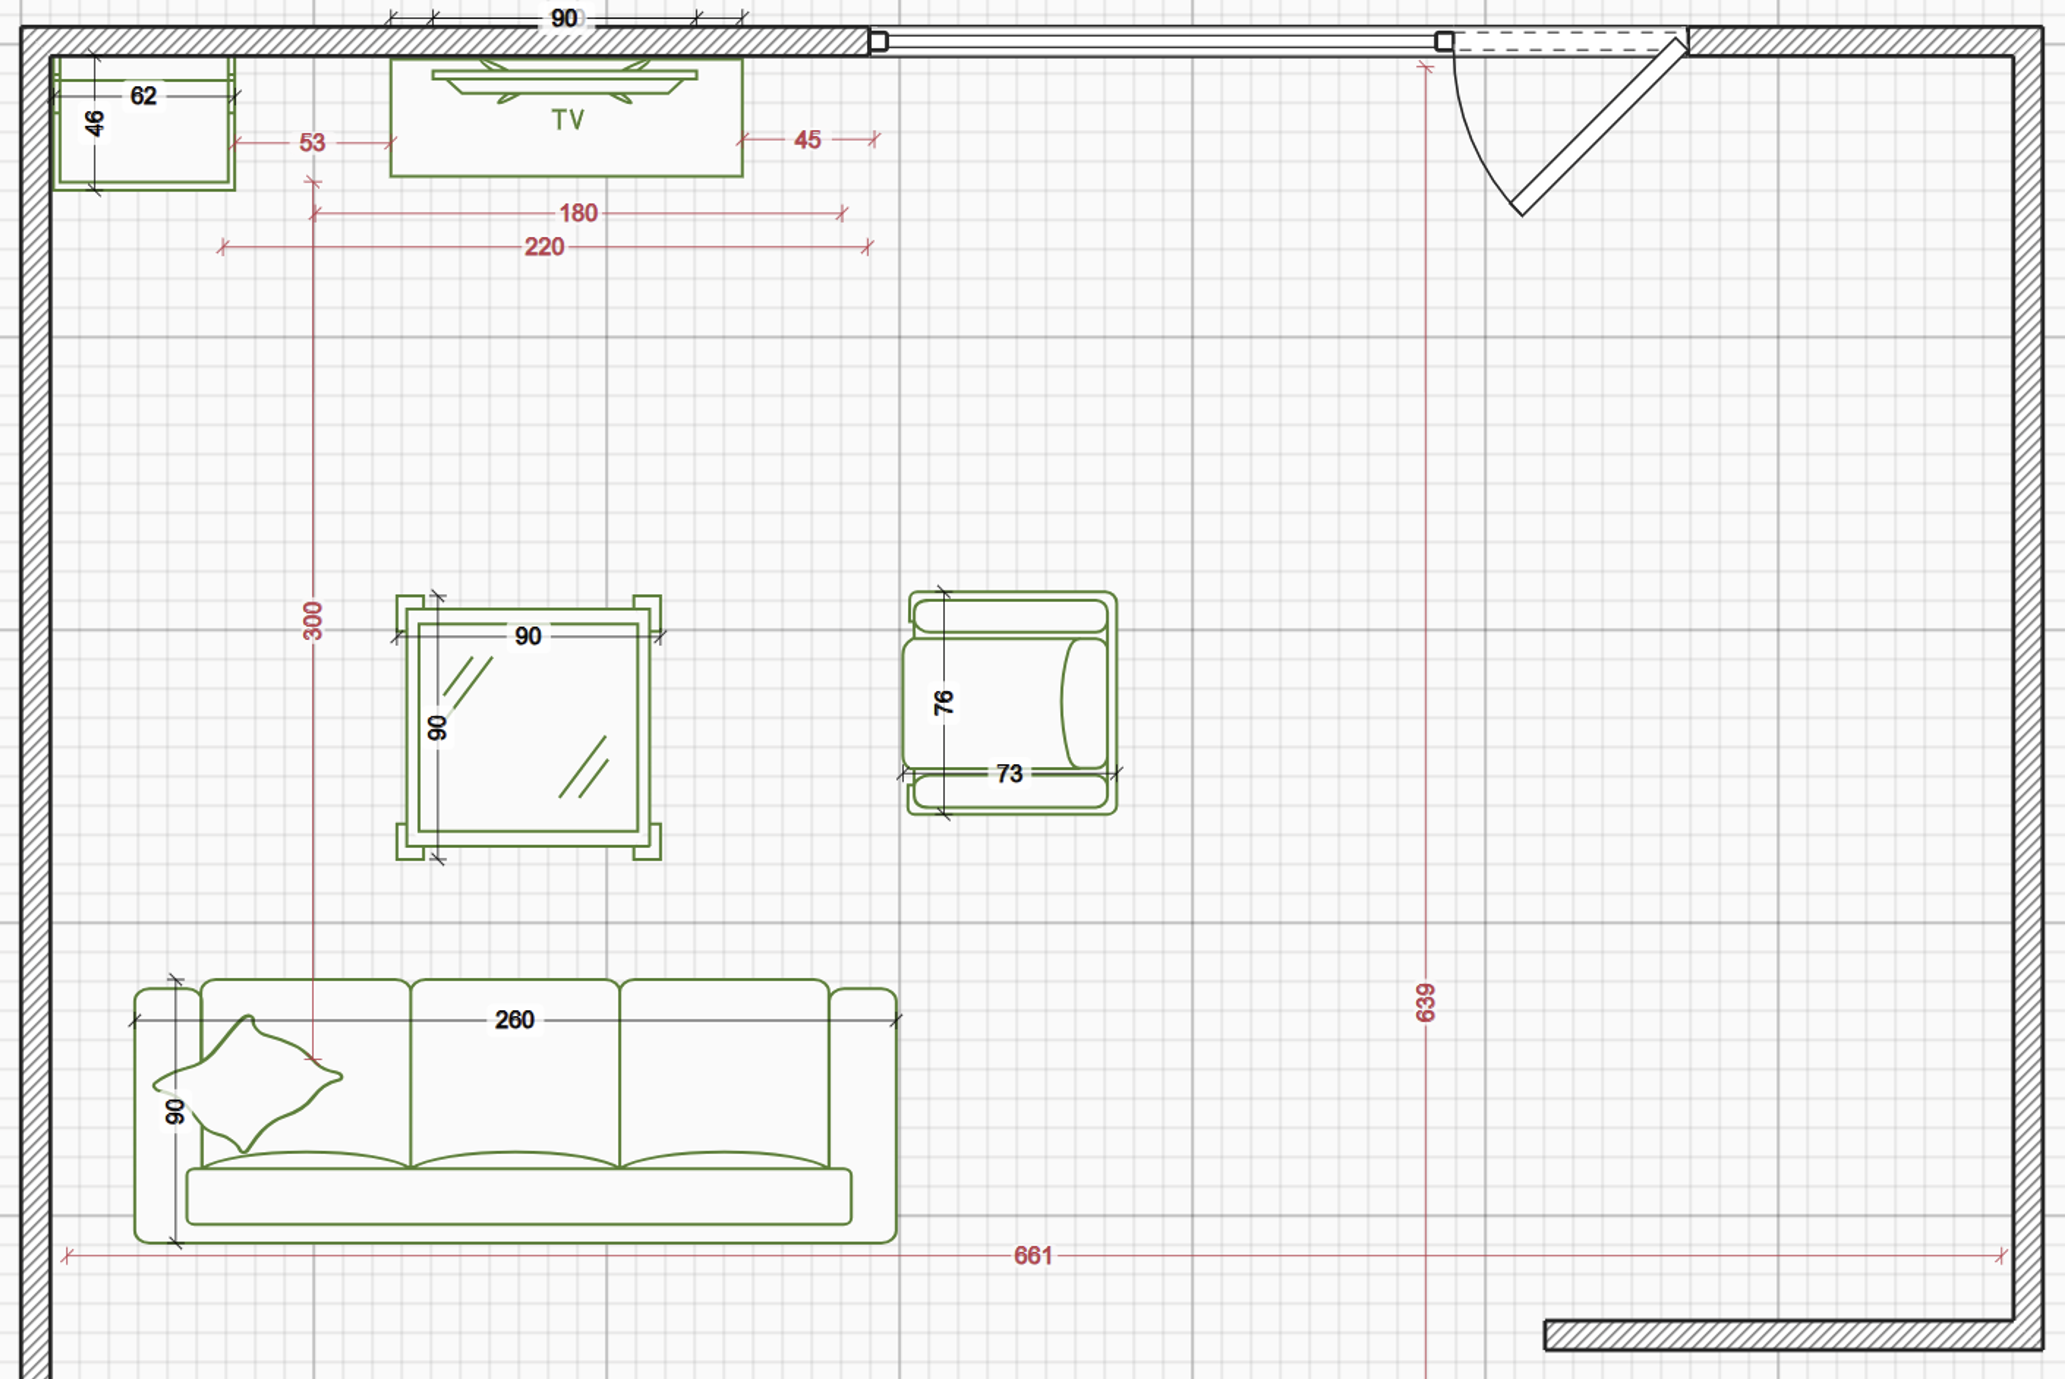Click the 300 vertical distance label

[x=313, y=620]
